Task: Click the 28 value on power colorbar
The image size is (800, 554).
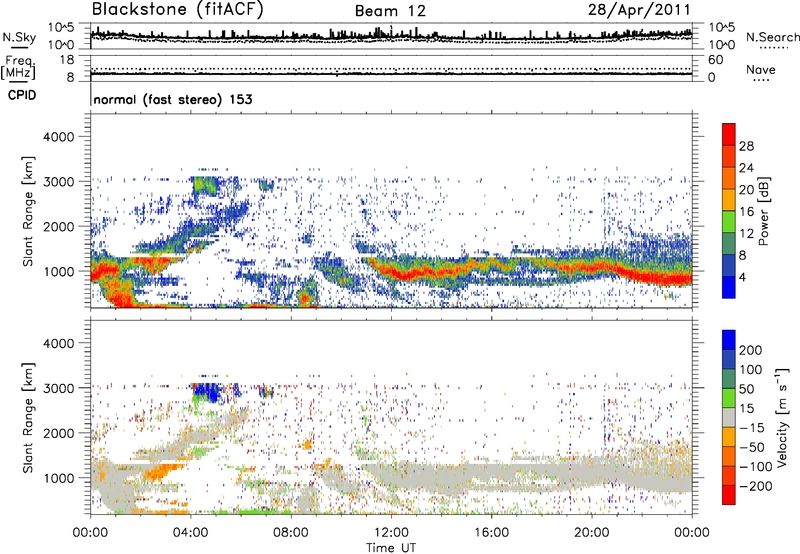Action: tap(746, 146)
